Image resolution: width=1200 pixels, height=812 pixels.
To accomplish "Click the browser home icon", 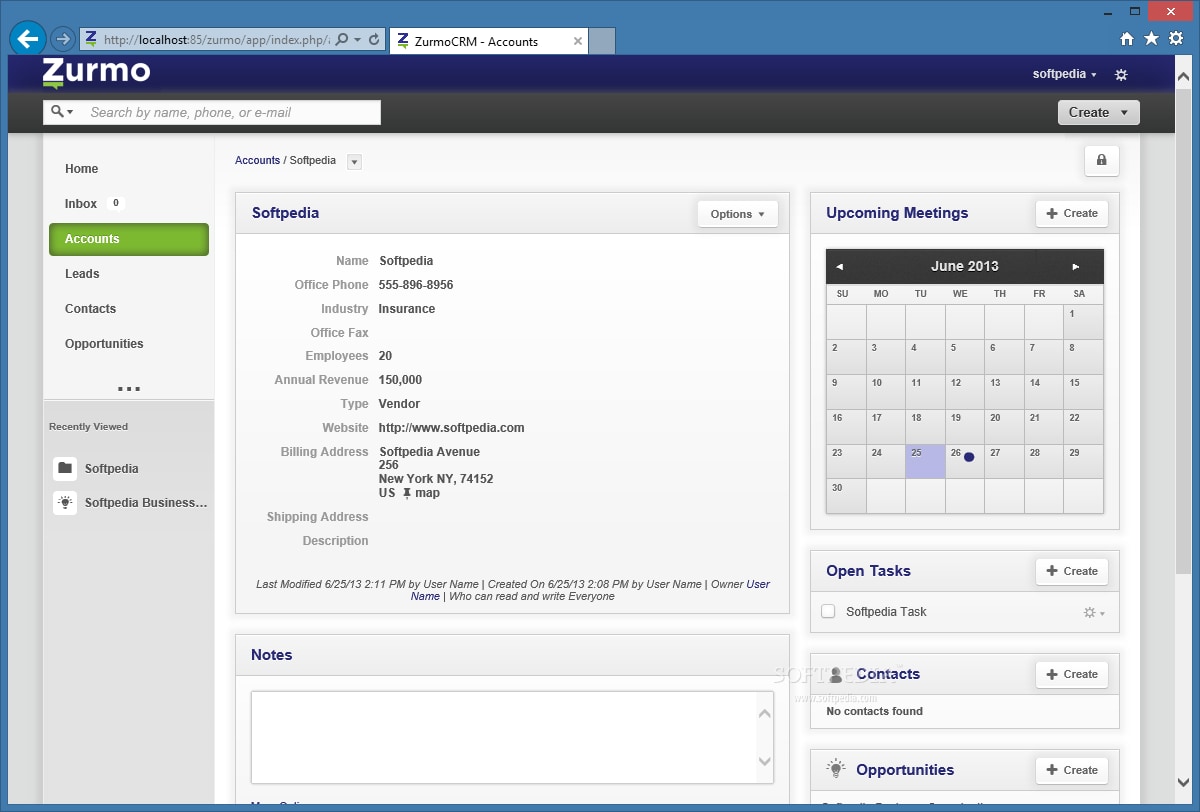I will coord(1126,39).
